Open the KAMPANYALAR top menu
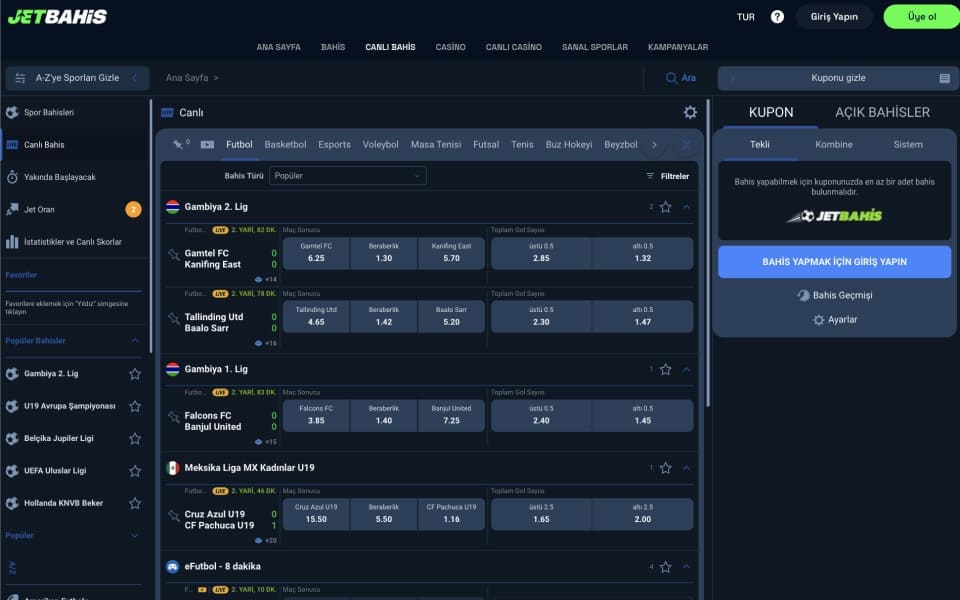 click(x=678, y=47)
